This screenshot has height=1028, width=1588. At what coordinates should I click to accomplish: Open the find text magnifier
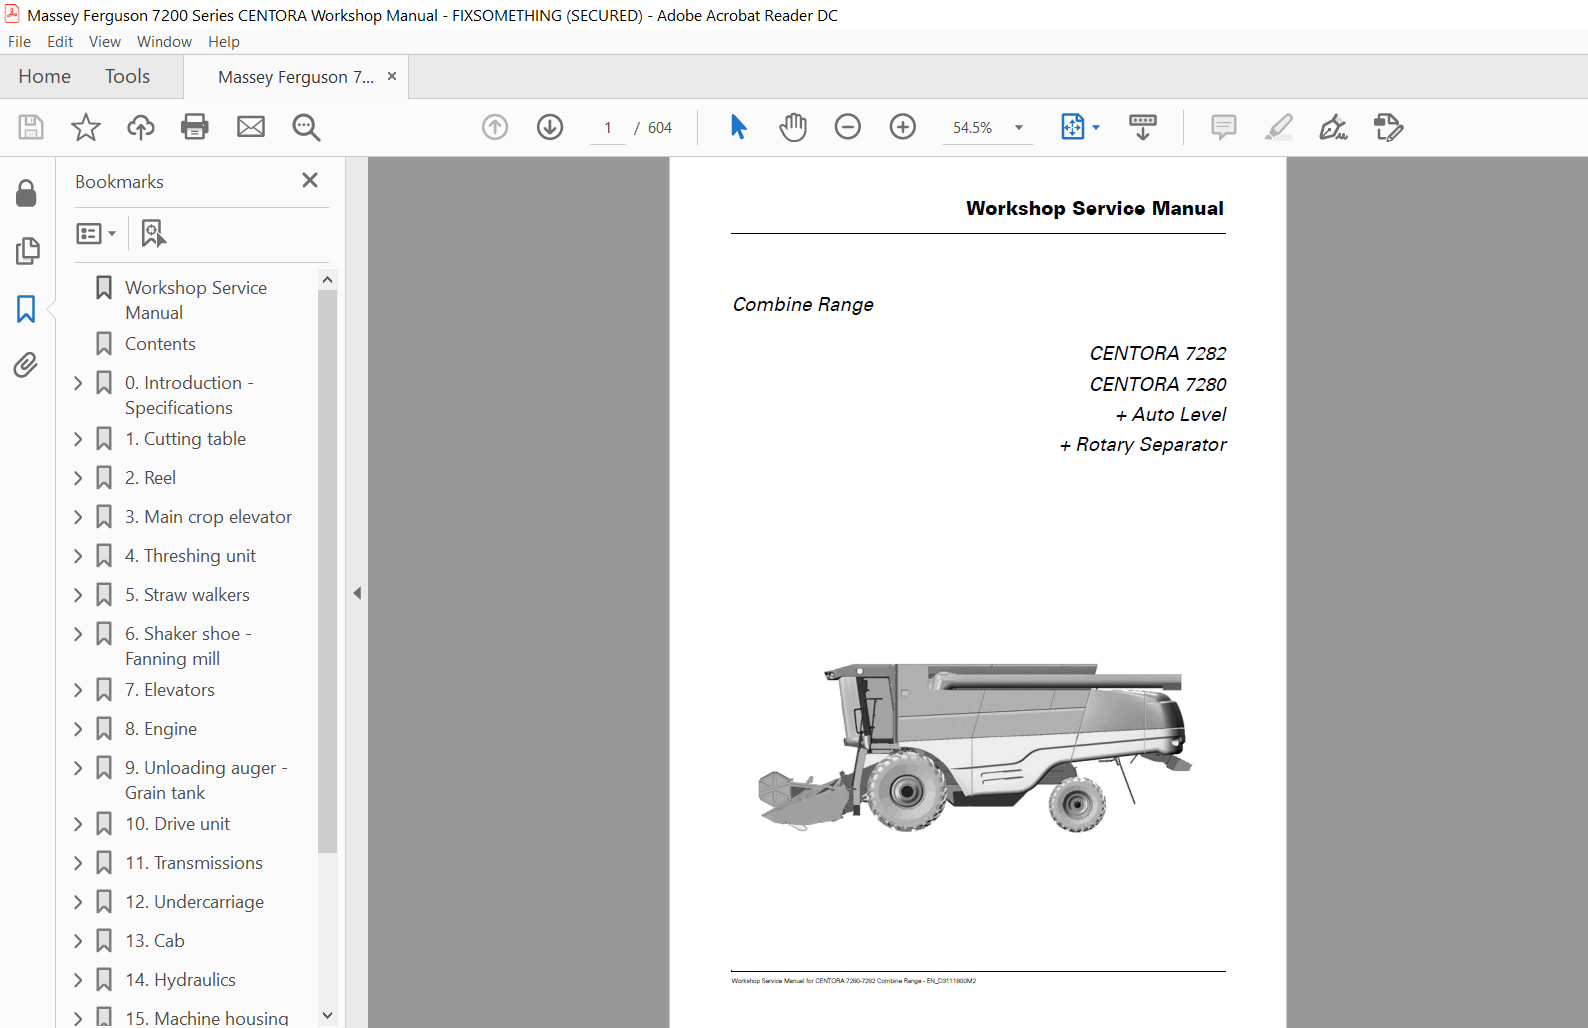[306, 127]
